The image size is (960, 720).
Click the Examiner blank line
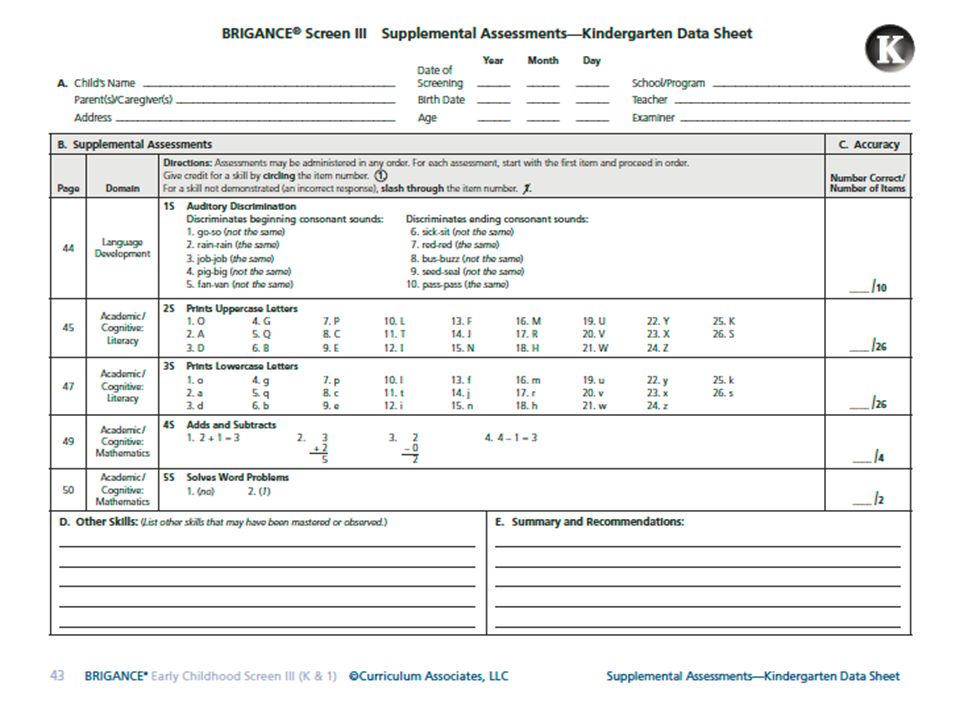[795, 119]
